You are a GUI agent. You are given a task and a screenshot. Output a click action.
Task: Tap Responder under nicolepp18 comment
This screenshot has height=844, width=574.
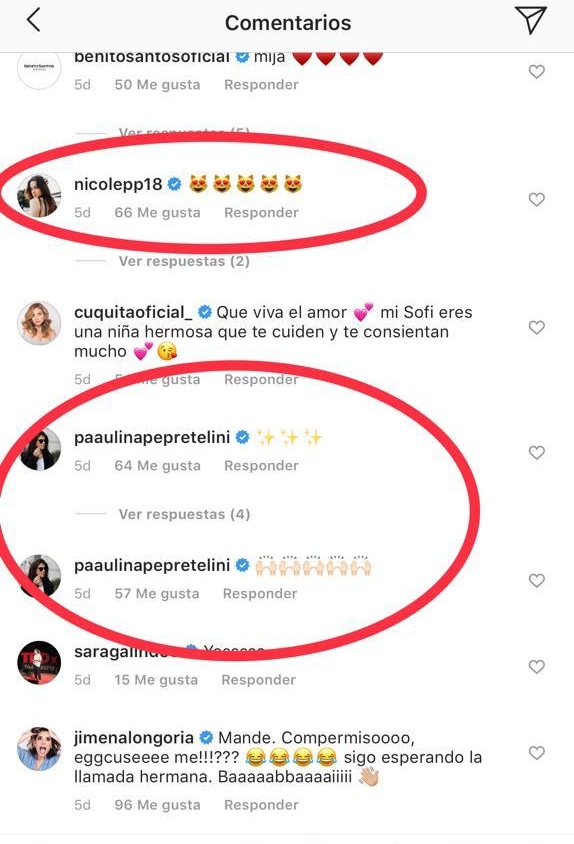[x=261, y=213]
